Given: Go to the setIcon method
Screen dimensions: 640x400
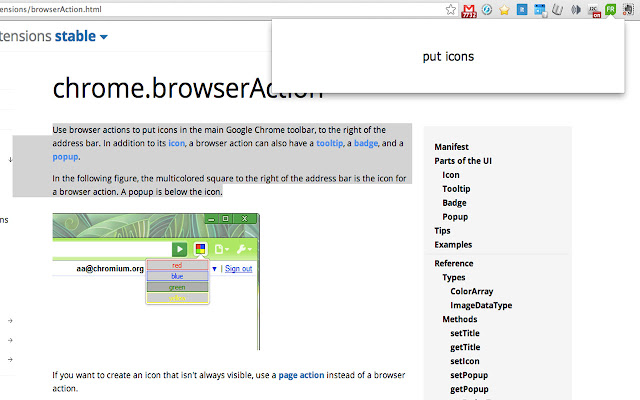Looking at the screenshot, I should click(x=464, y=361).
